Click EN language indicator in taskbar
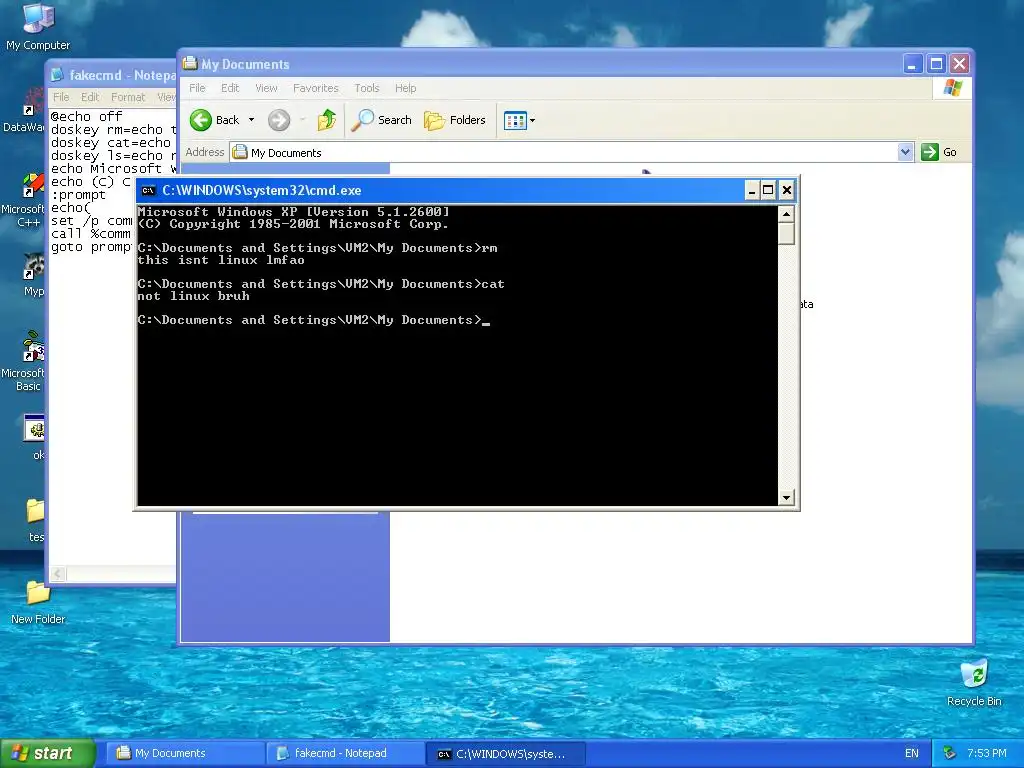1024x768 pixels. 912,754
